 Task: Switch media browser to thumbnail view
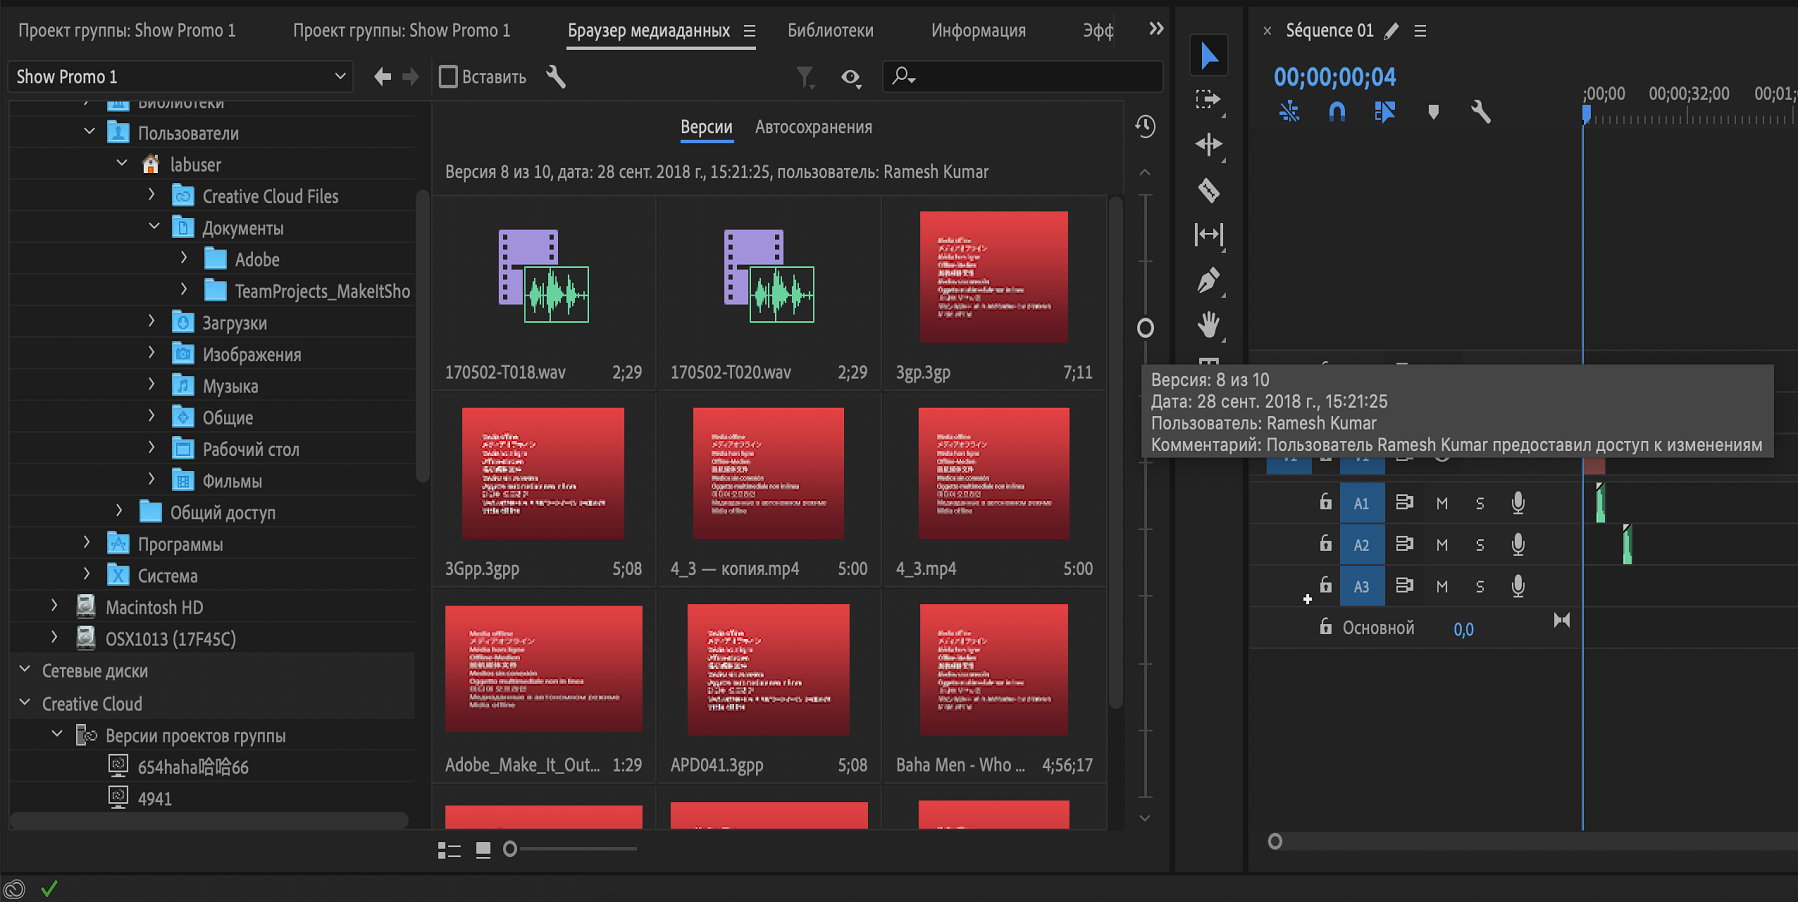pyautogui.click(x=483, y=850)
